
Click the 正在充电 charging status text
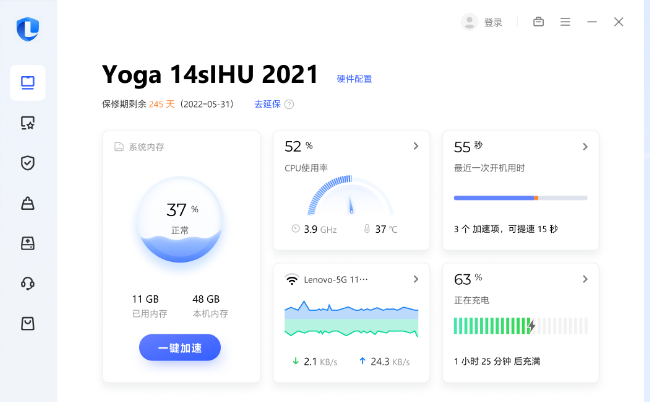[471, 300]
